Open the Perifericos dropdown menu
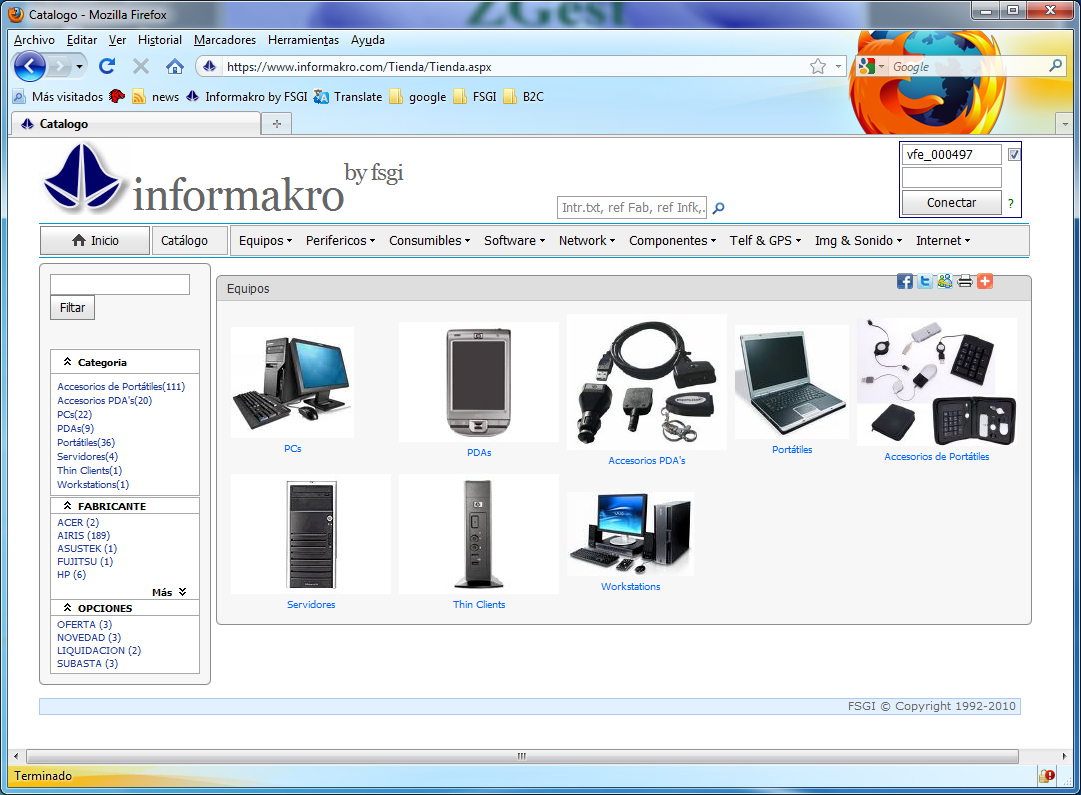 click(x=341, y=241)
